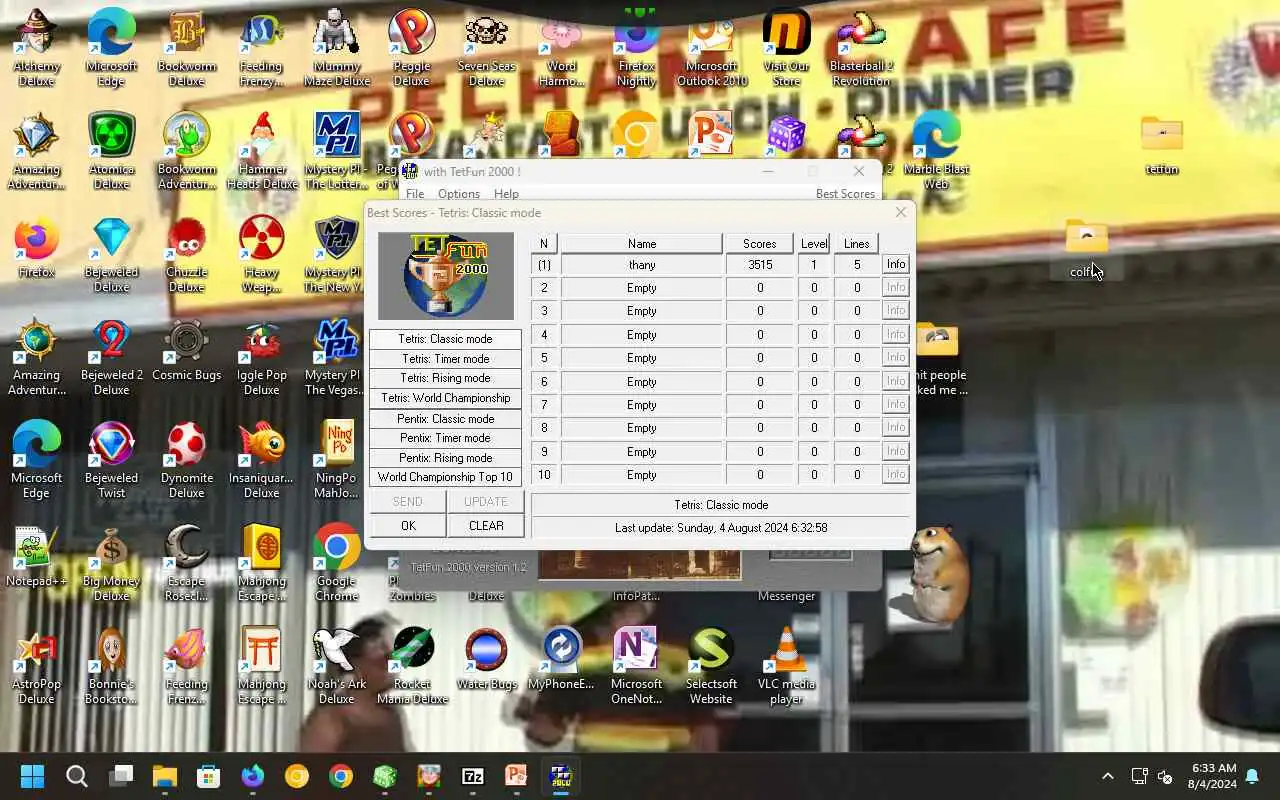Show Tetris: World Championship scores

click(445, 398)
